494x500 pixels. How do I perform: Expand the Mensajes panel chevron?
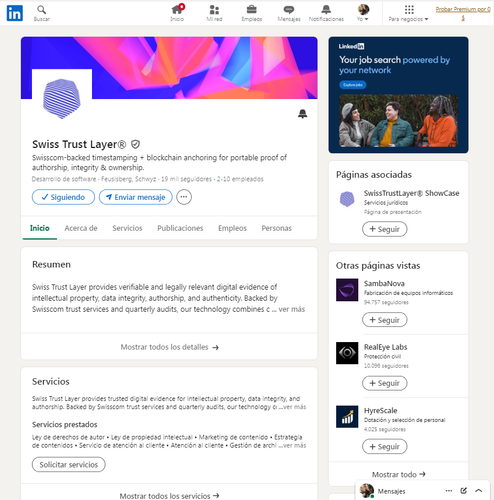(478, 491)
